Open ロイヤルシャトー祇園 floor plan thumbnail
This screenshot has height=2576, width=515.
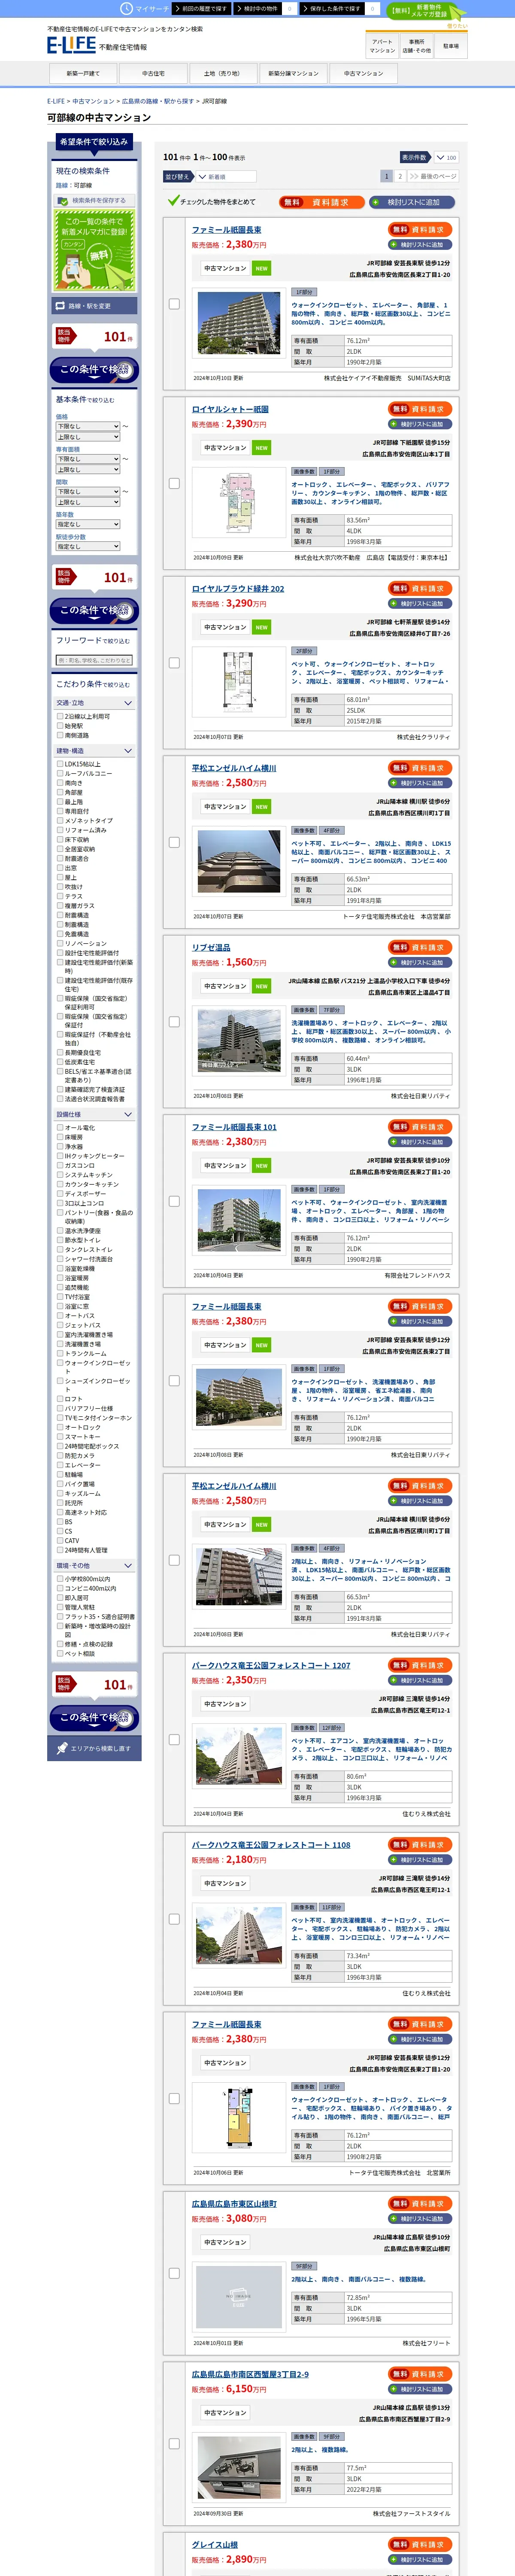[239, 503]
